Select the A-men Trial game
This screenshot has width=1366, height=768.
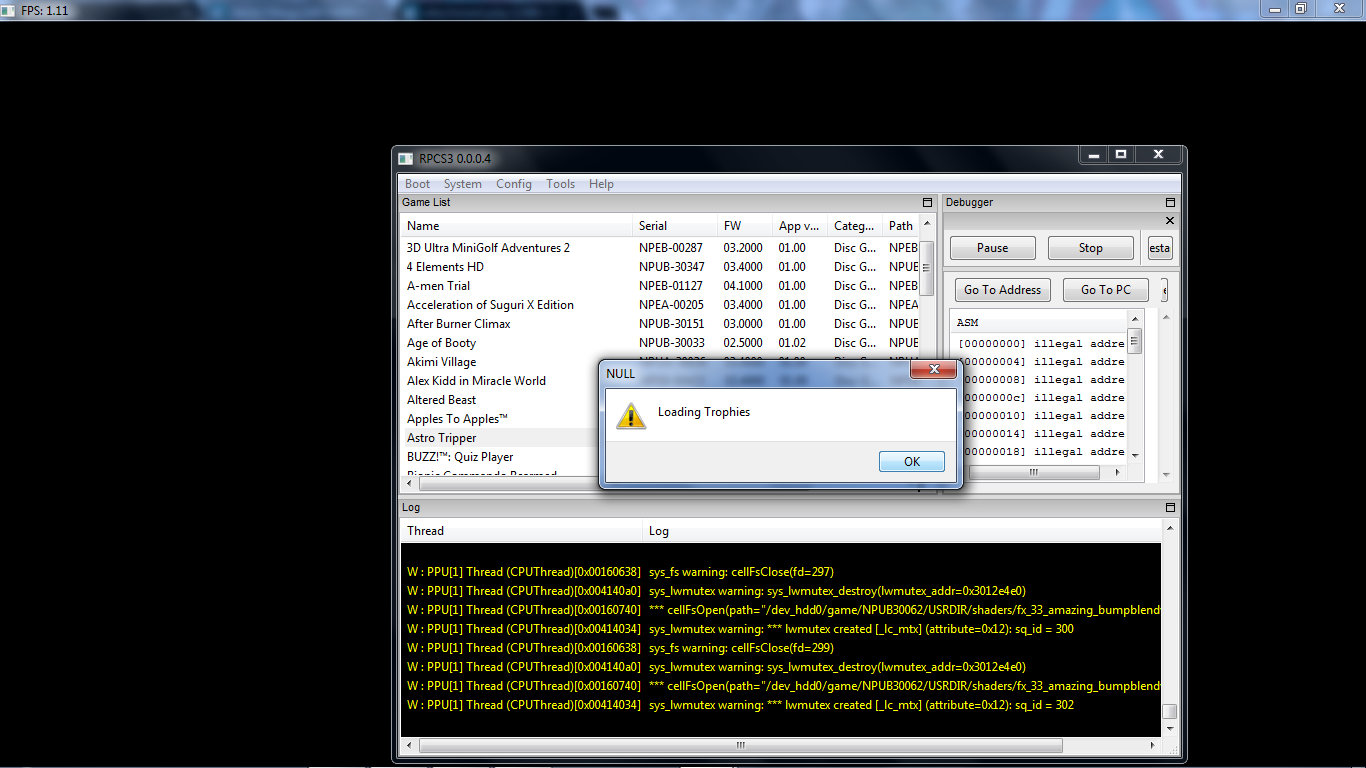pyautogui.click(x=438, y=286)
